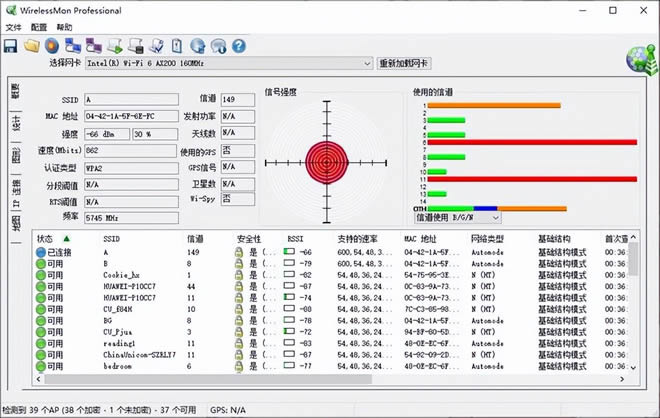Click the blue connected status icon for A
The image size is (660, 418).
click(x=41, y=252)
